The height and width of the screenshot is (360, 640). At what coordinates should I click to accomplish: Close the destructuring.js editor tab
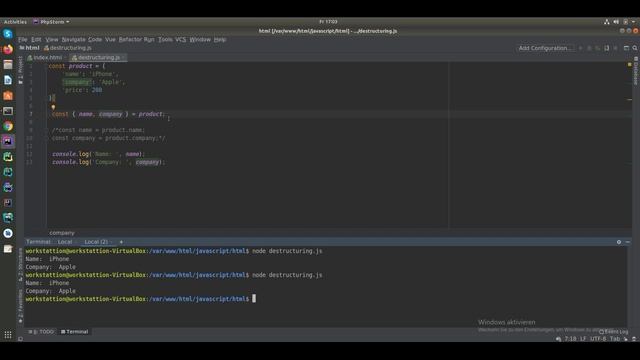pos(124,58)
